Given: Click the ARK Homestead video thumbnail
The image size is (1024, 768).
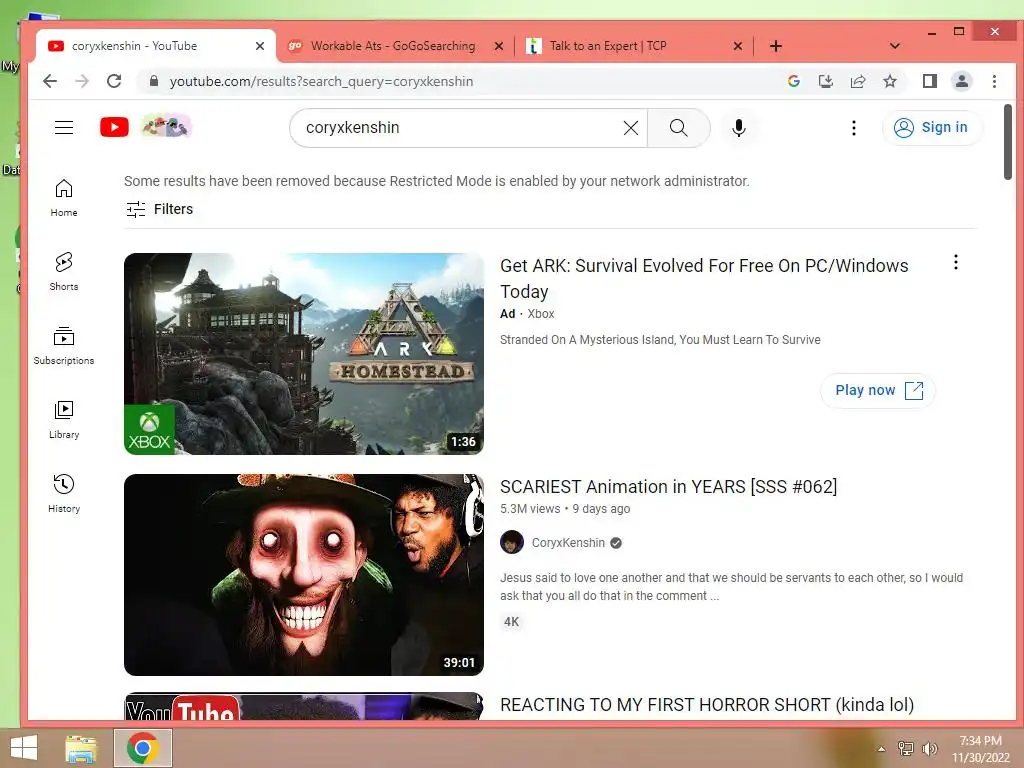Looking at the screenshot, I should (x=304, y=353).
